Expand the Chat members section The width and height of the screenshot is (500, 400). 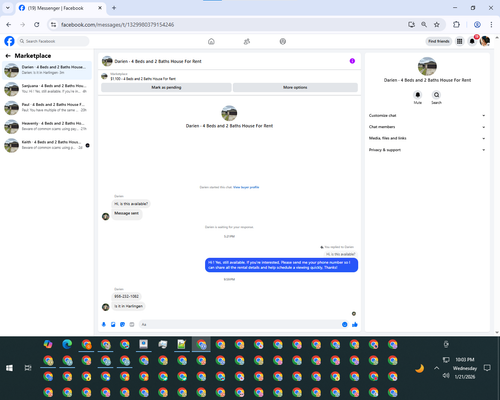(427, 127)
